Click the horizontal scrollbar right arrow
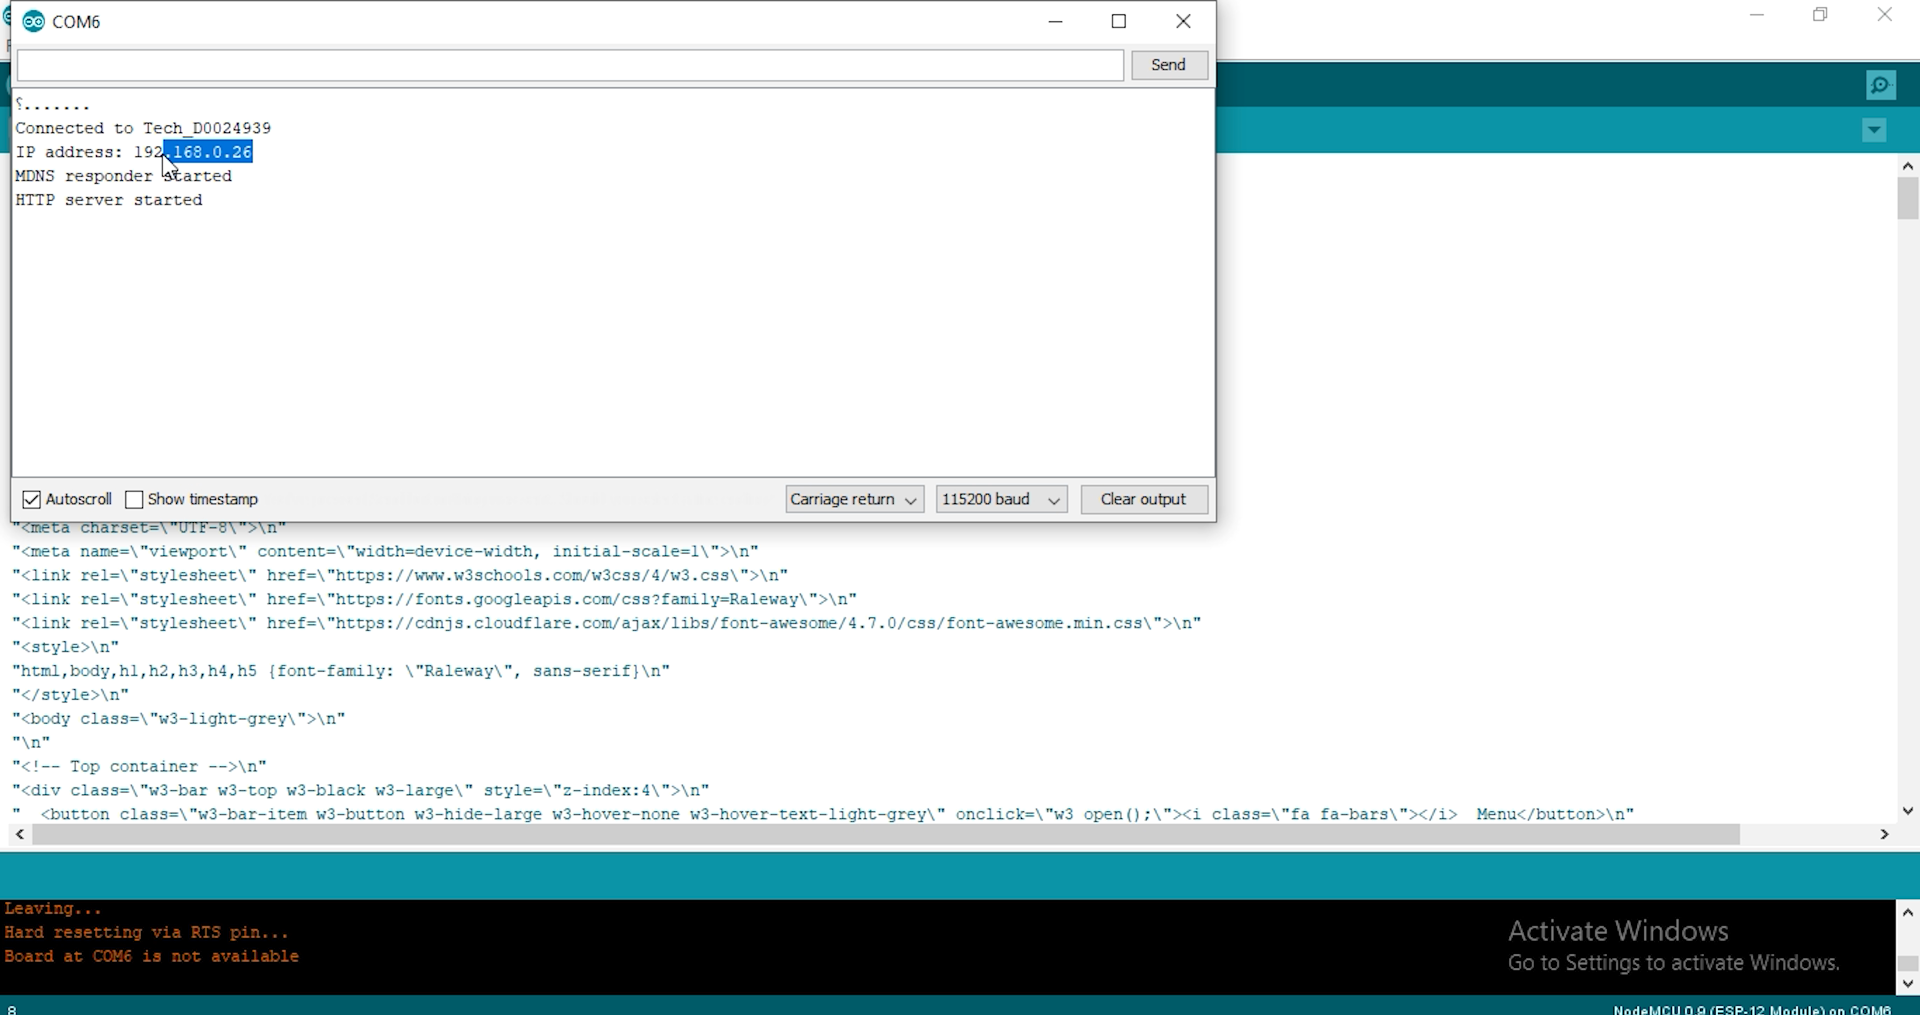This screenshot has height=1015, width=1920. [x=1884, y=834]
